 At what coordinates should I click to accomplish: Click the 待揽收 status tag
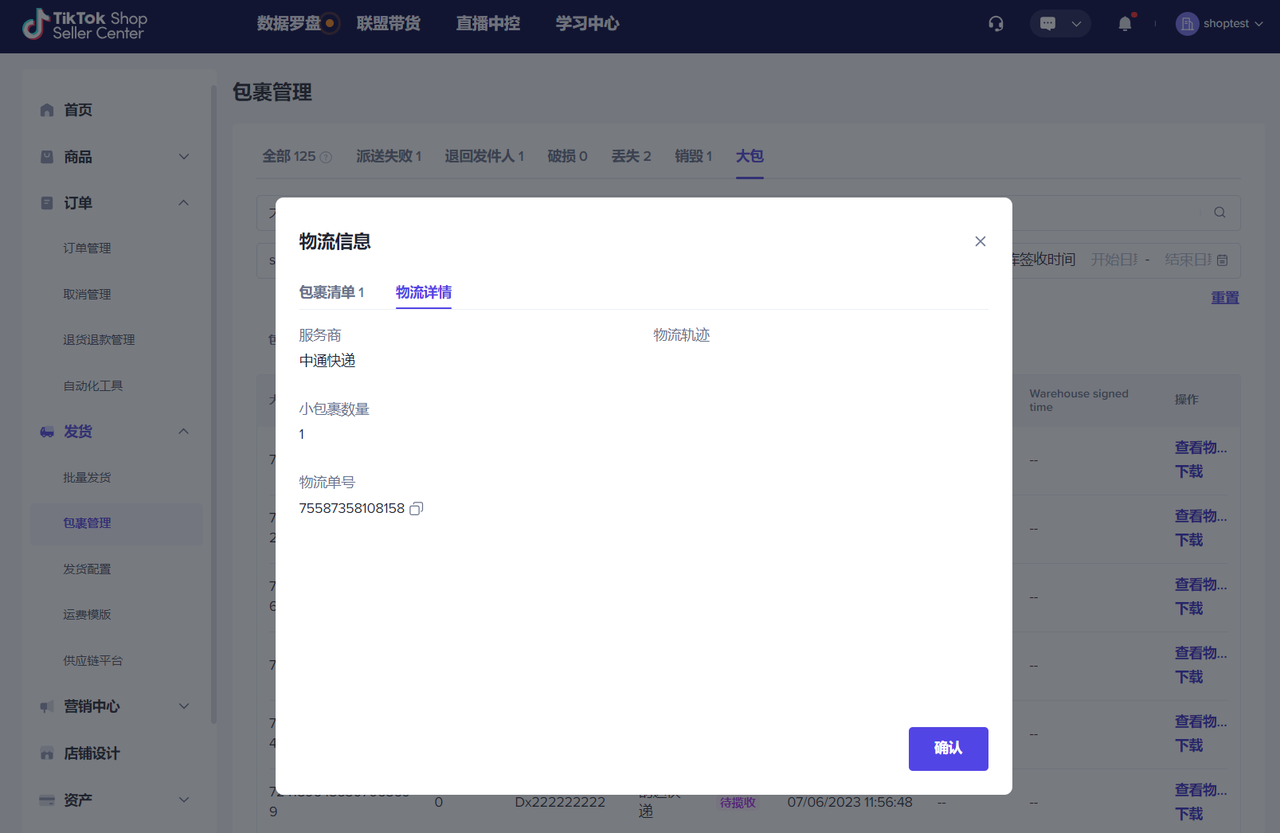(x=738, y=802)
